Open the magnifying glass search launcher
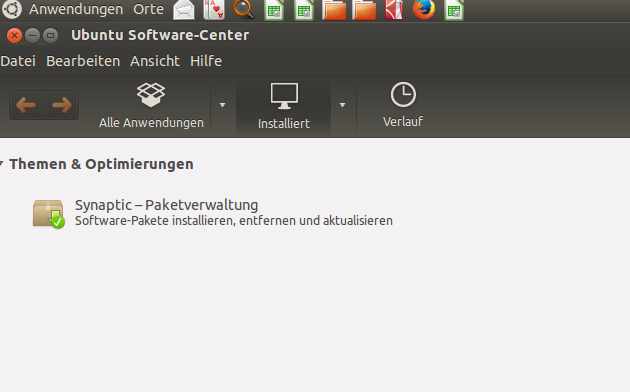This screenshot has height=392, width=630. pyautogui.click(x=243, y=10)
